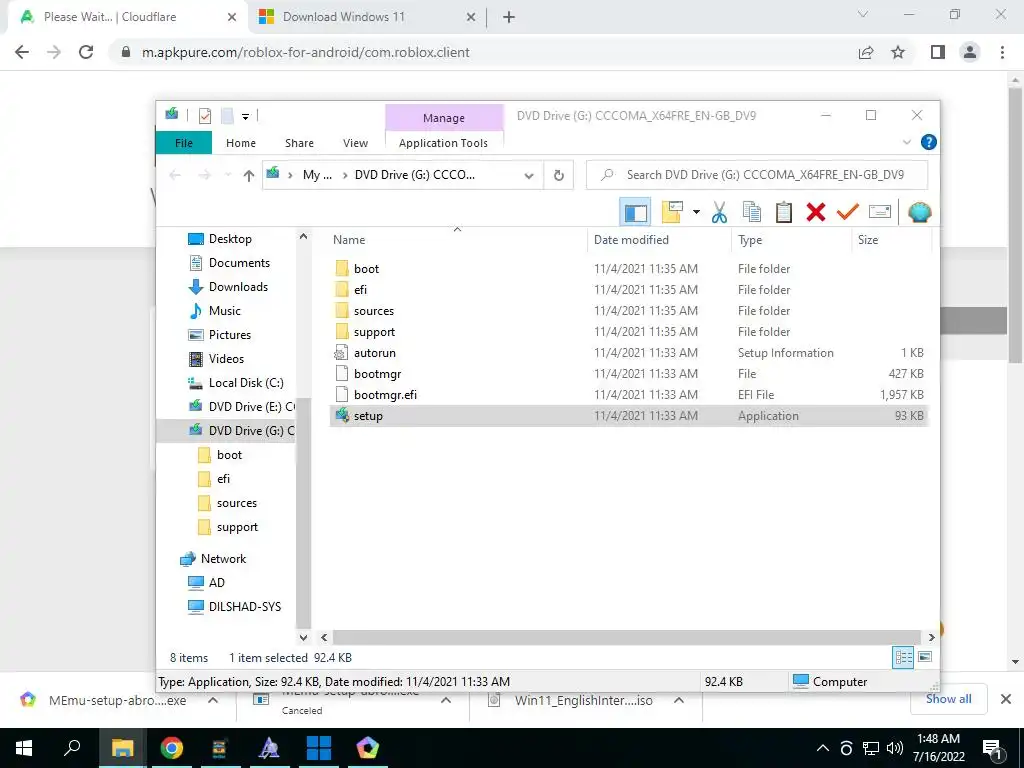Click the horizontal scrollbar of file list
Image resolution: width=1024 pixels, height=768 pixels.
628,637
